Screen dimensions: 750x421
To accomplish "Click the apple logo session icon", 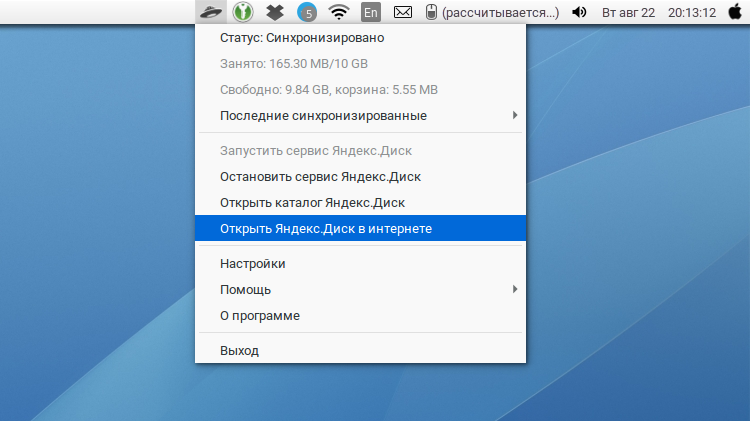I will [735, 11].
